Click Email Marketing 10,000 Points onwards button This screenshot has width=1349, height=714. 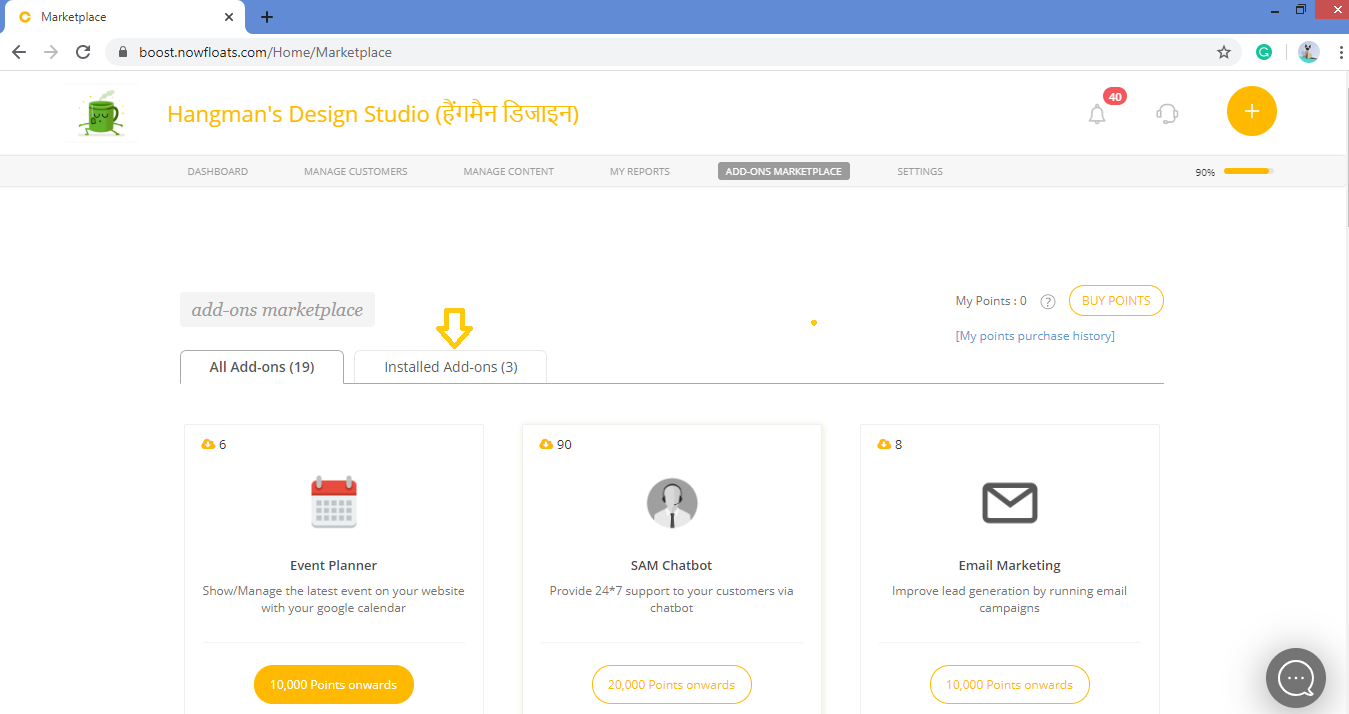pos(1009,685)
